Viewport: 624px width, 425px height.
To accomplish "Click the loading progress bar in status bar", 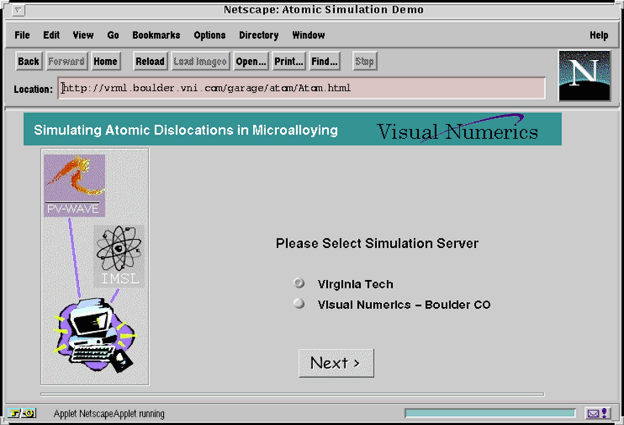I will tap(490, 413).
